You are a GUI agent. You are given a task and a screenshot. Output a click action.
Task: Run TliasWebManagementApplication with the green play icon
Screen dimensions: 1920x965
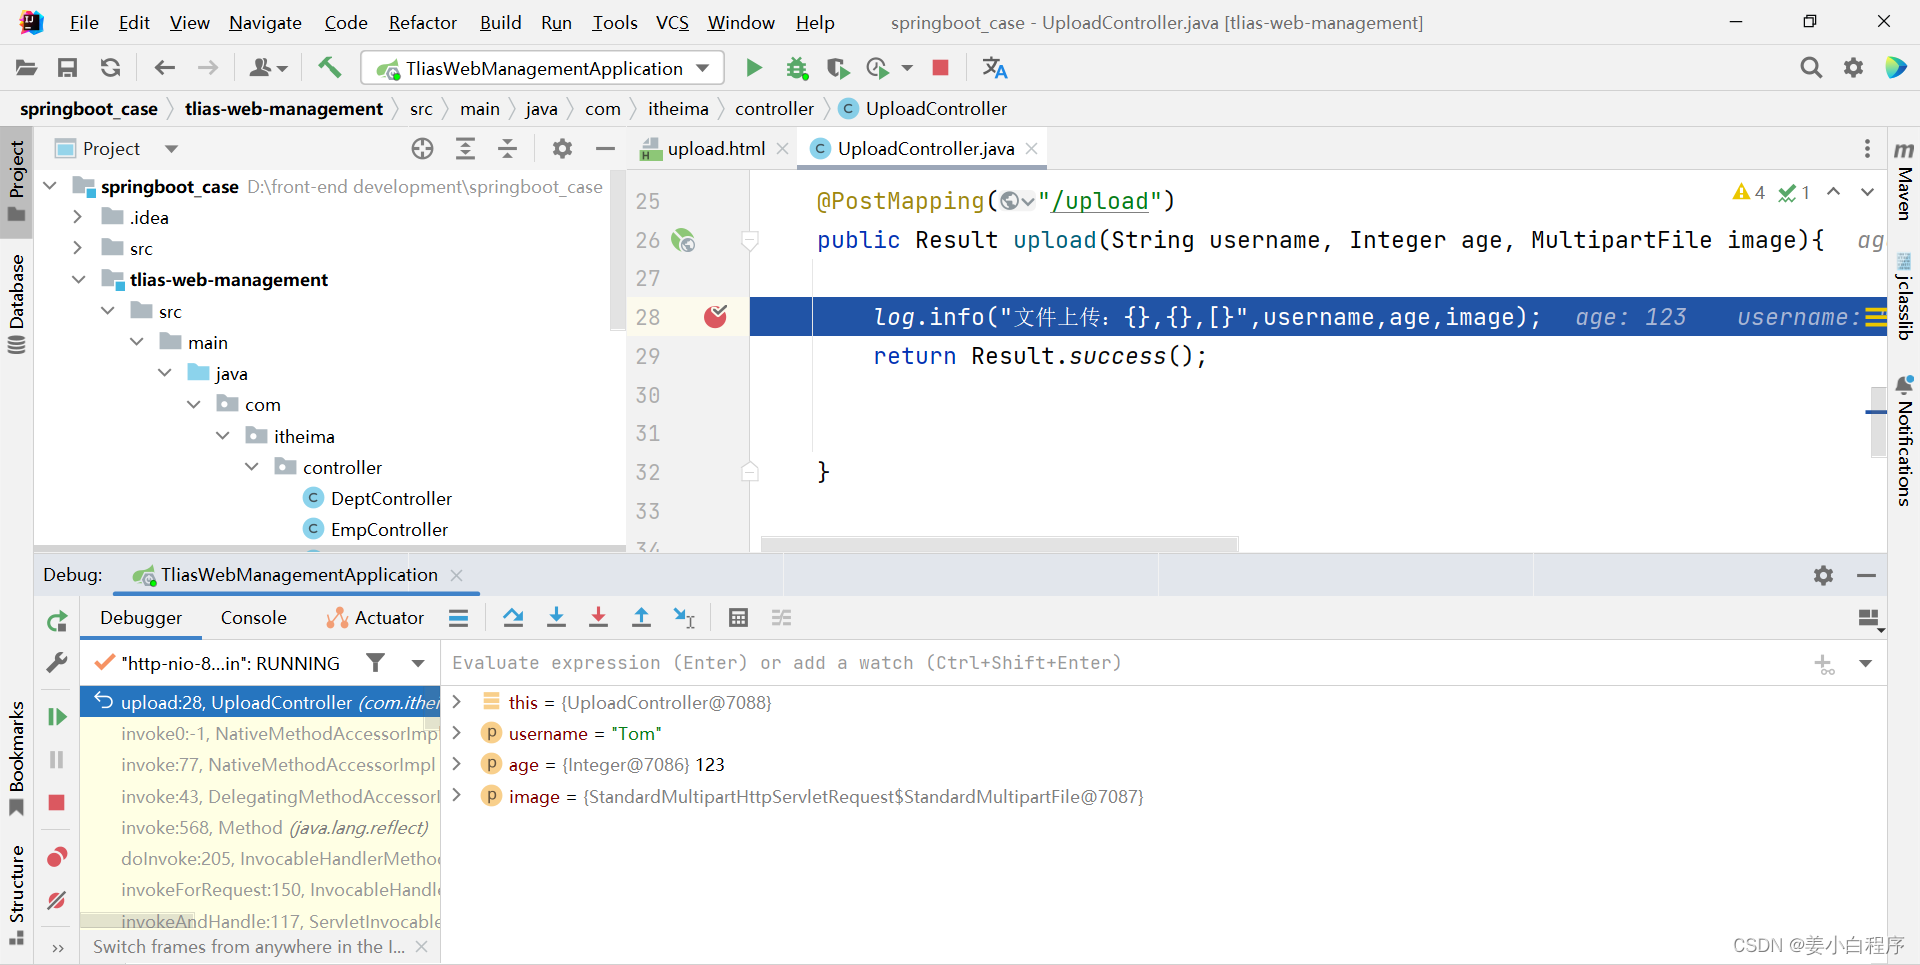pos(753,67)
